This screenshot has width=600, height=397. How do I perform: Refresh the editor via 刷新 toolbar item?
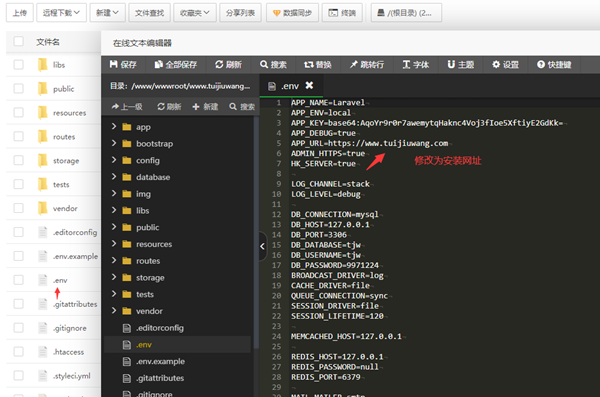point(228,64)
